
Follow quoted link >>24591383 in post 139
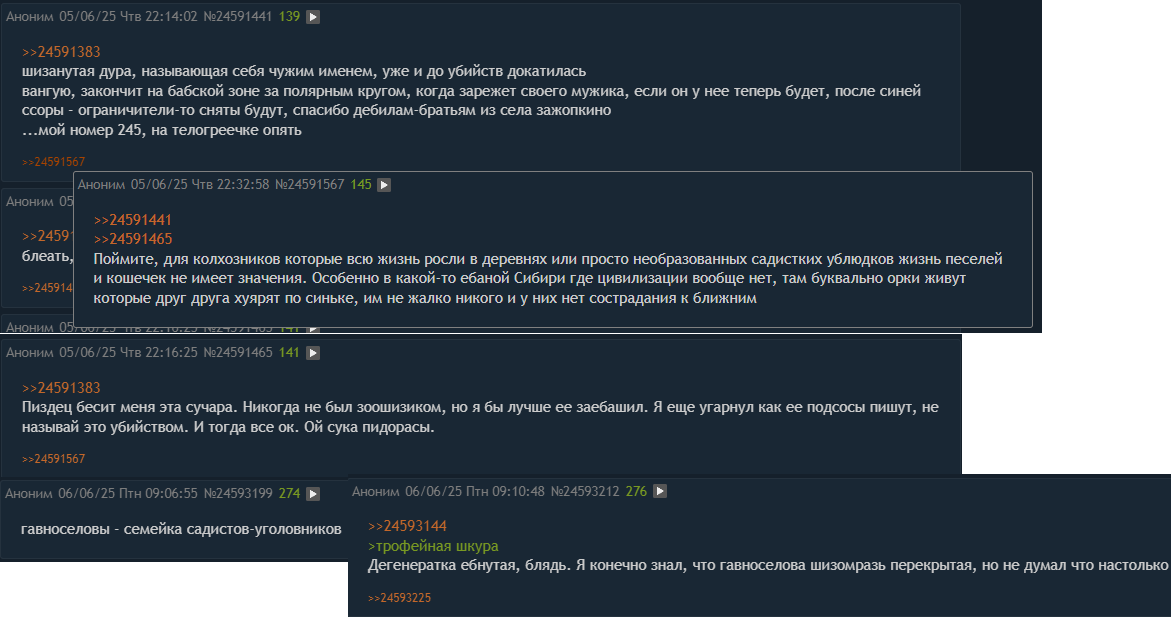coord(61,52)
